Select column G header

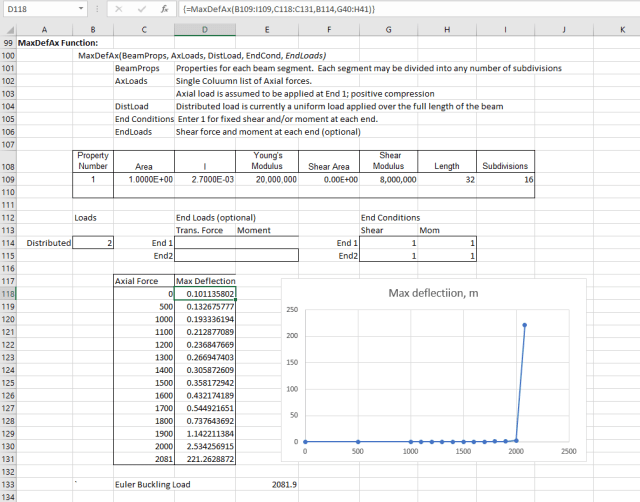pyautogui.click(x=388, y=31)
